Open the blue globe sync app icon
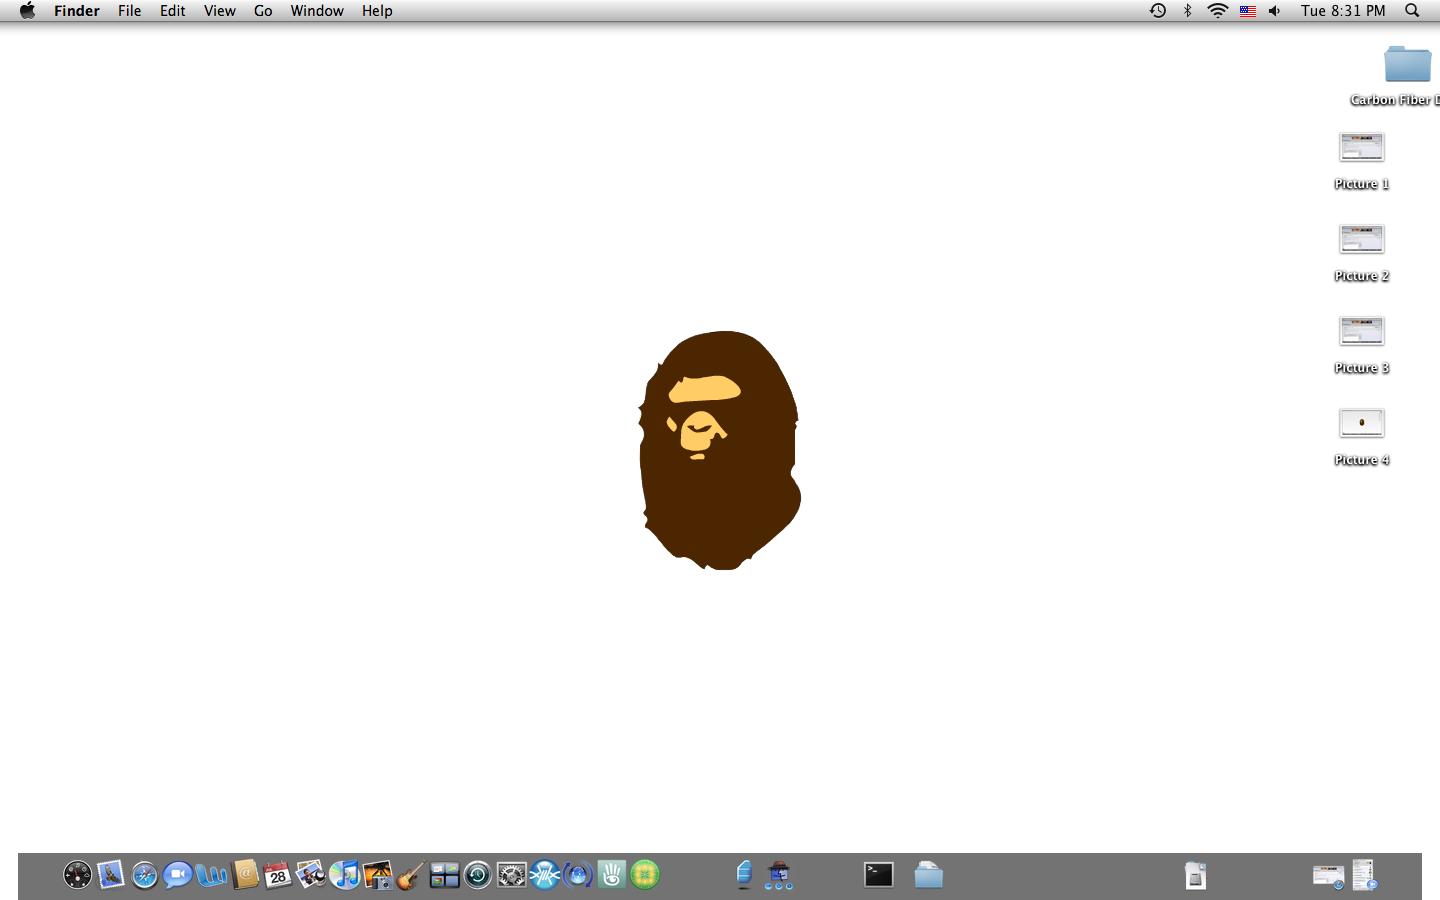The image size is (1440, 900). pyautogui.click(x=578, y=875)
